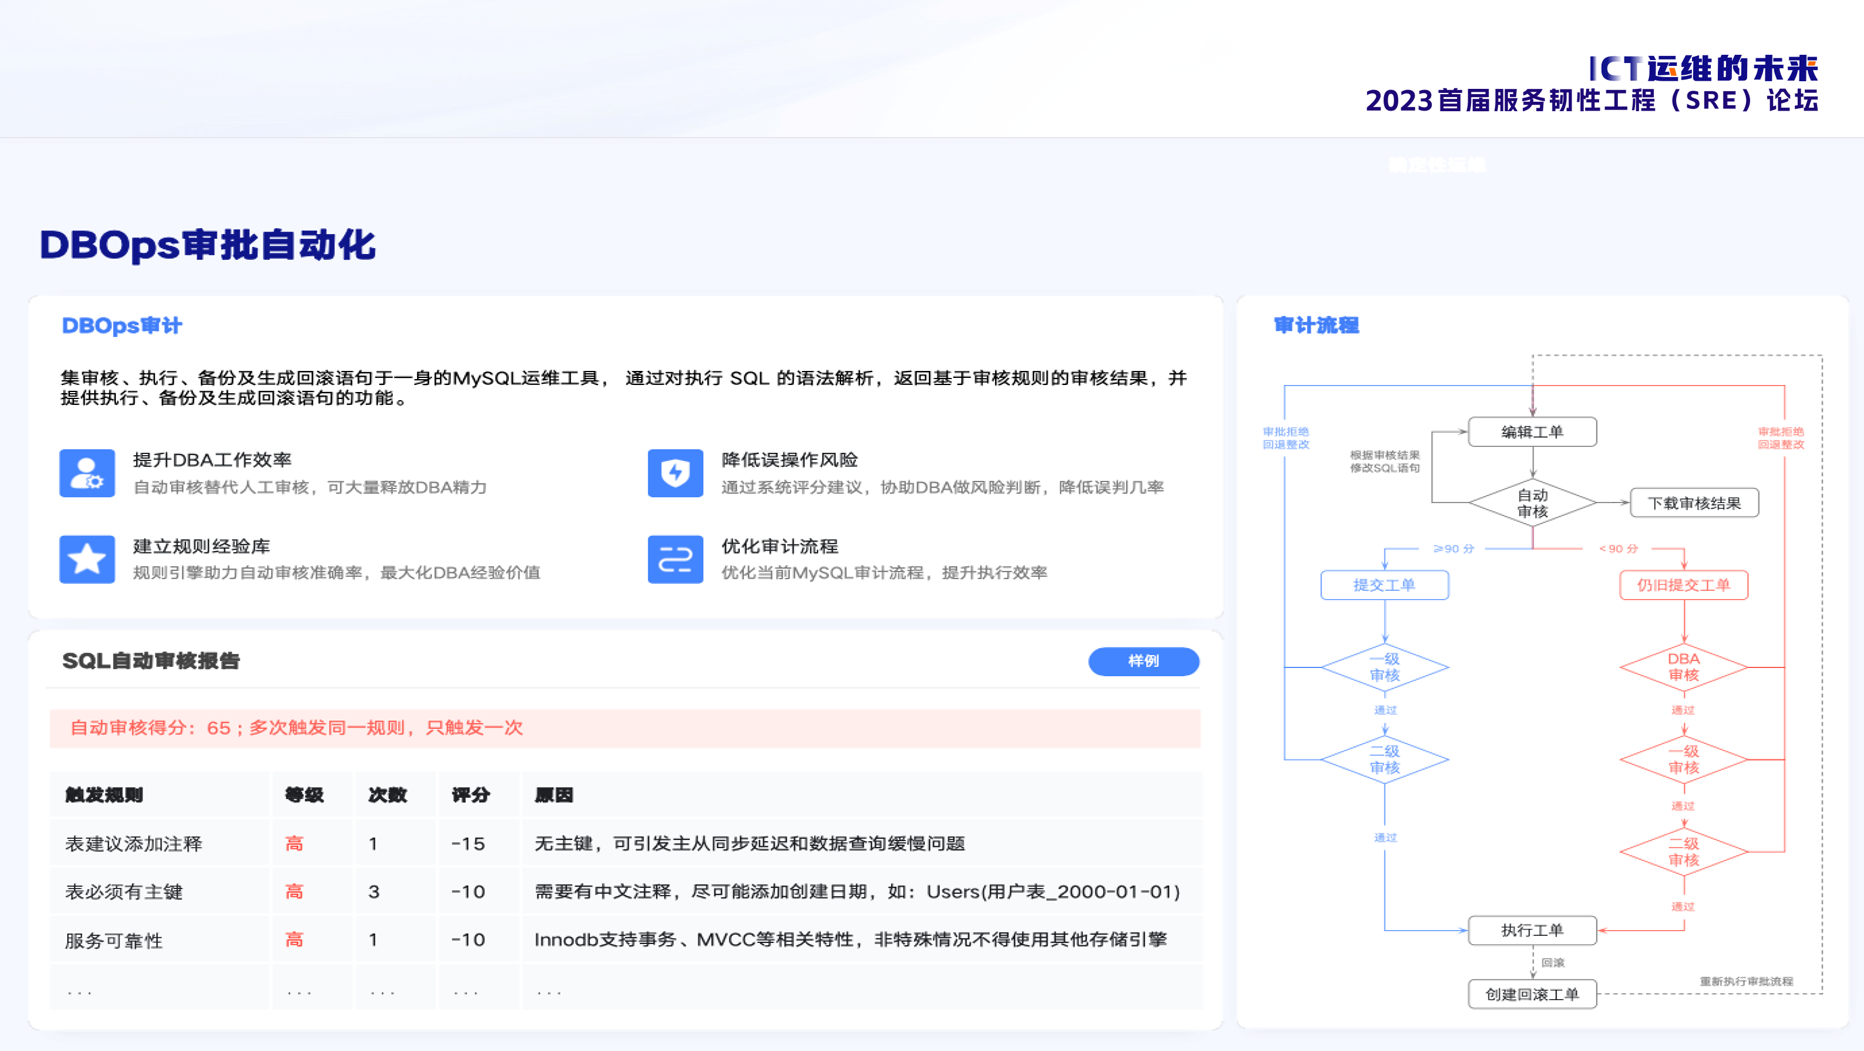1864x1051 pixels.
Task: Select the 编辑工单 flowchart box
Action: click(x=1532, y=432)
